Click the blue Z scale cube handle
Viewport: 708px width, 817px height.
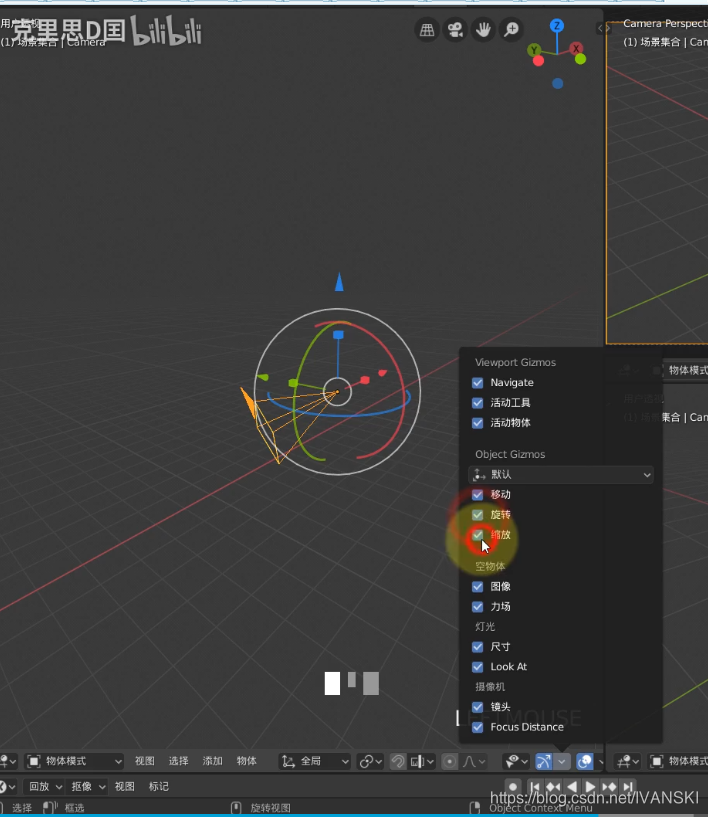tap(339, 335)
